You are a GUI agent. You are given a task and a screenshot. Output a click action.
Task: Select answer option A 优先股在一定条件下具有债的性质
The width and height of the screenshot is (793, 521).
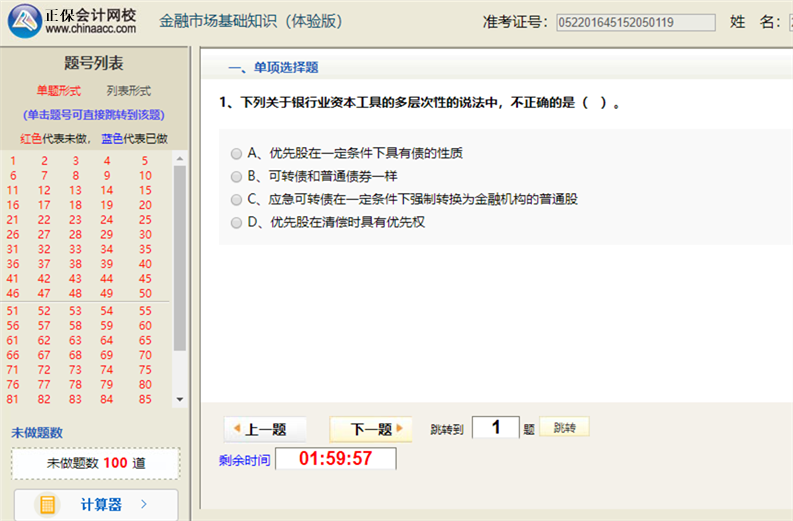pyautogui.click(x=236, y=154)
